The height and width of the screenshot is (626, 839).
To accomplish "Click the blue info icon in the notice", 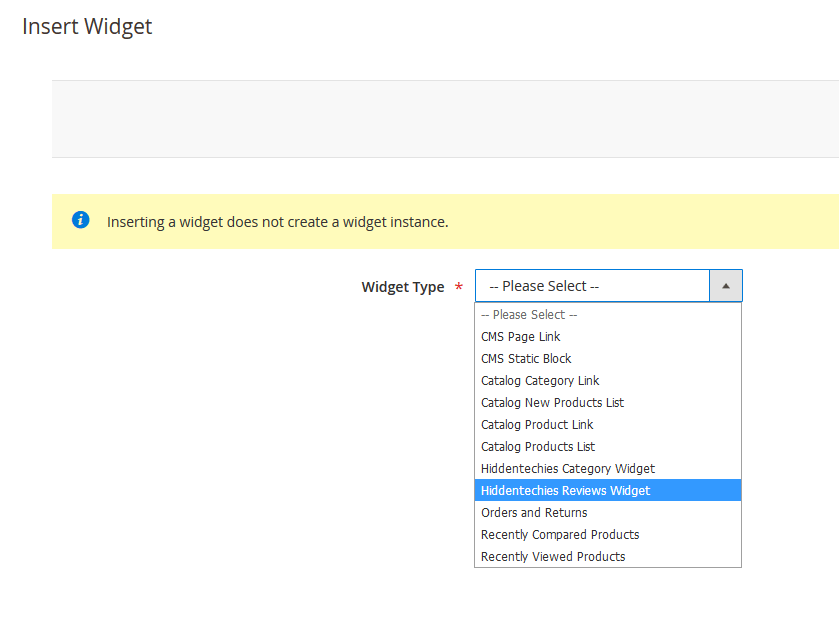I will 81,220.
